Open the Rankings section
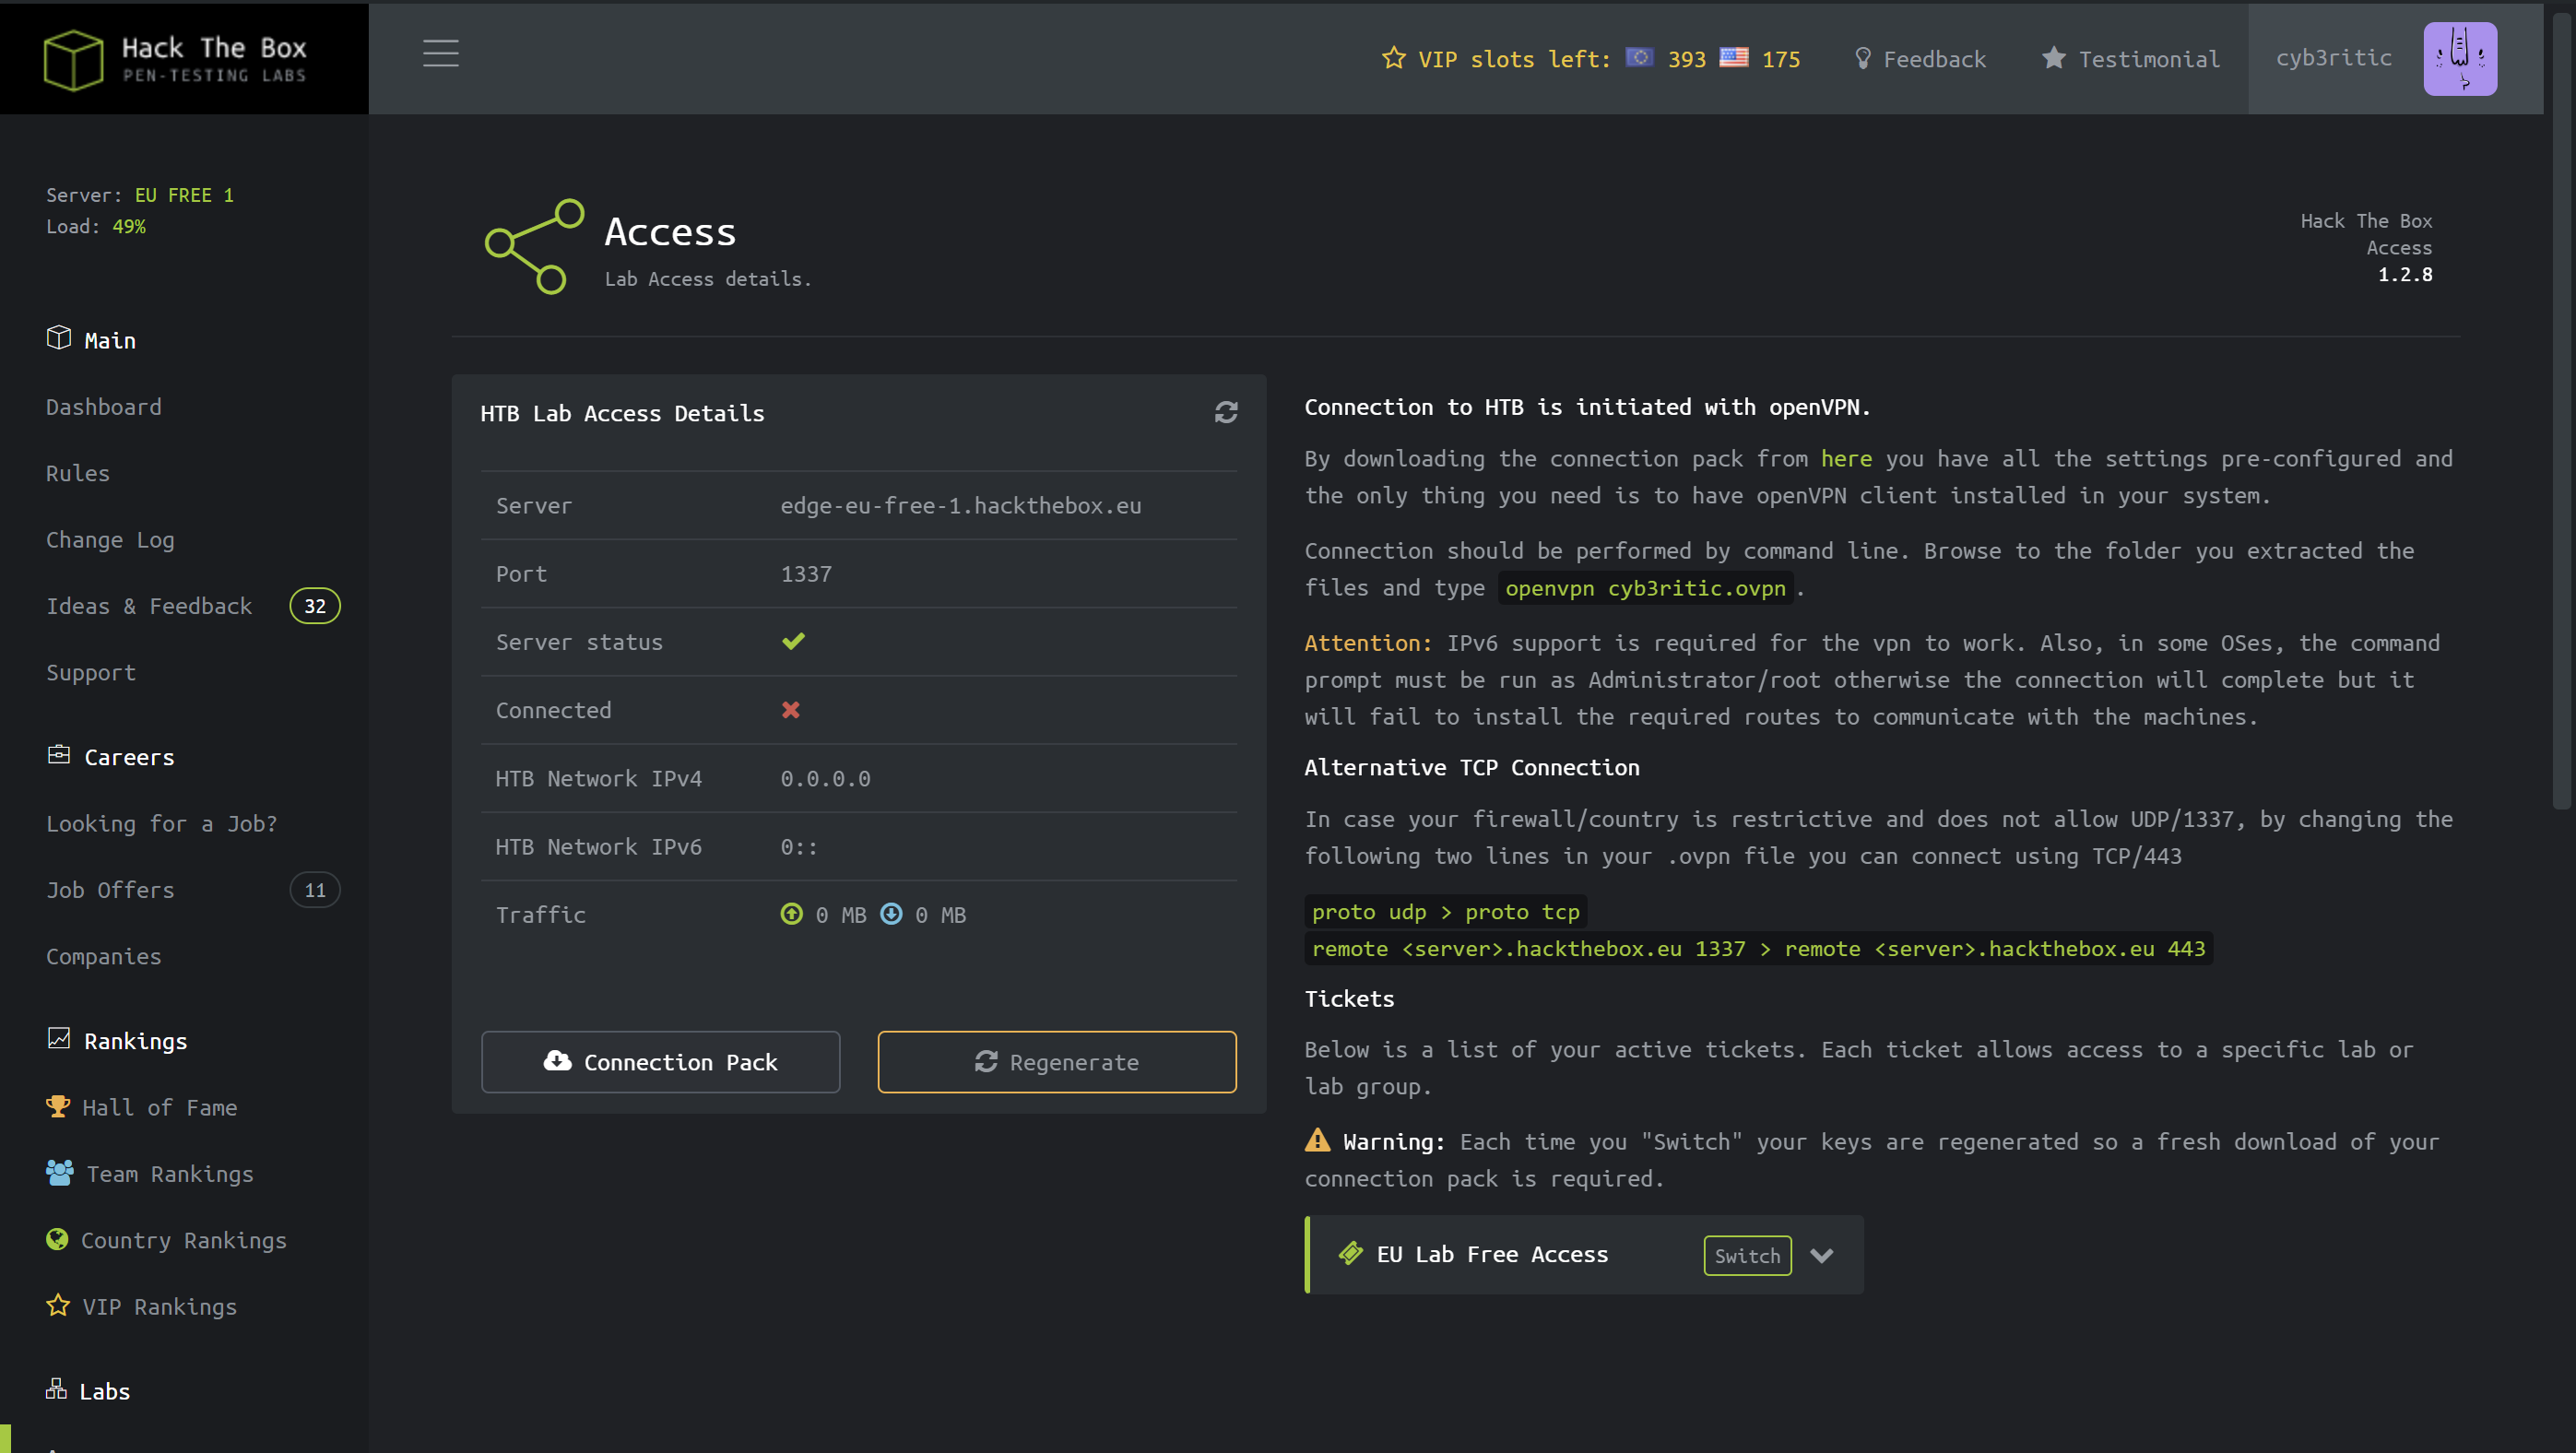The image size is (2576, 1453). click(x=118, y=1041)
